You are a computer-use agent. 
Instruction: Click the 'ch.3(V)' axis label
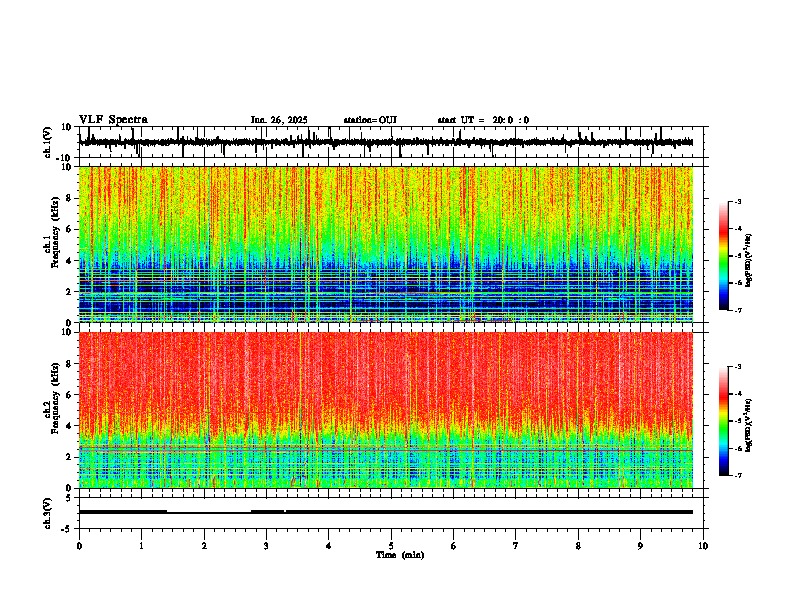pyautogui.click(x=48, y=513)
